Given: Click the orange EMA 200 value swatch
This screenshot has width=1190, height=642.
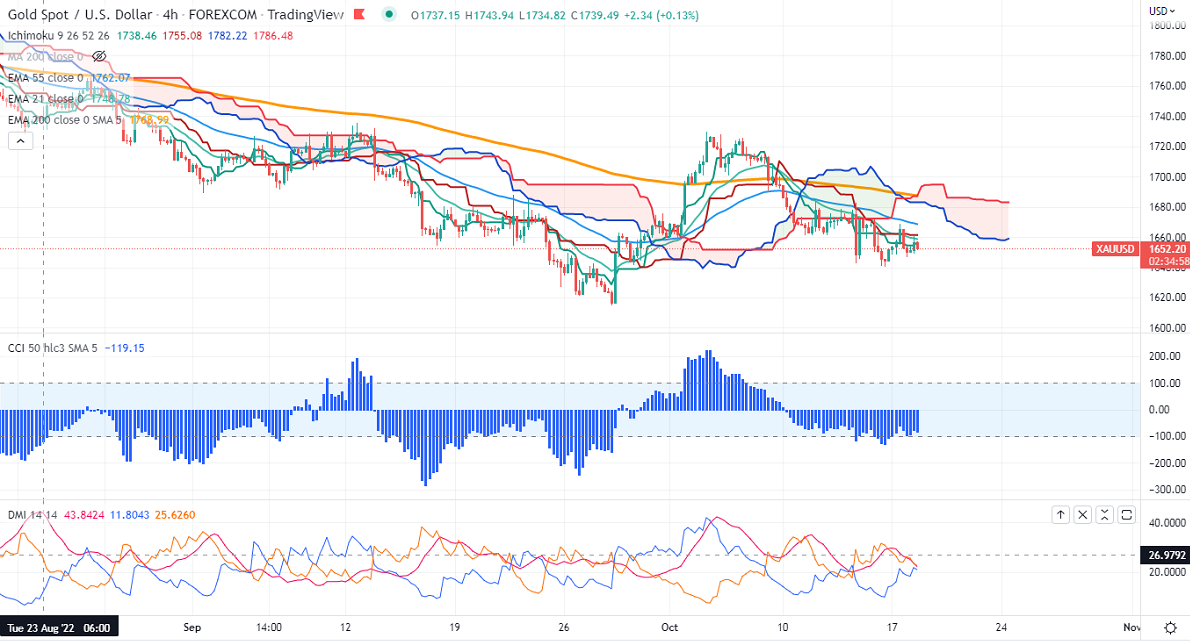Looking at the screenshot, I should click(150, 120).
